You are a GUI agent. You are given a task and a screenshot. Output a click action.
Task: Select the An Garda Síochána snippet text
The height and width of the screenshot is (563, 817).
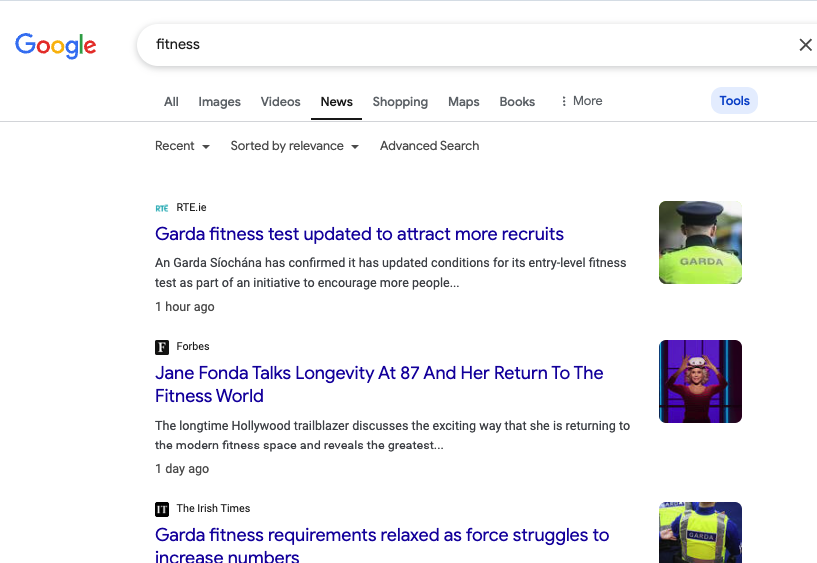(x=390, y=273)
